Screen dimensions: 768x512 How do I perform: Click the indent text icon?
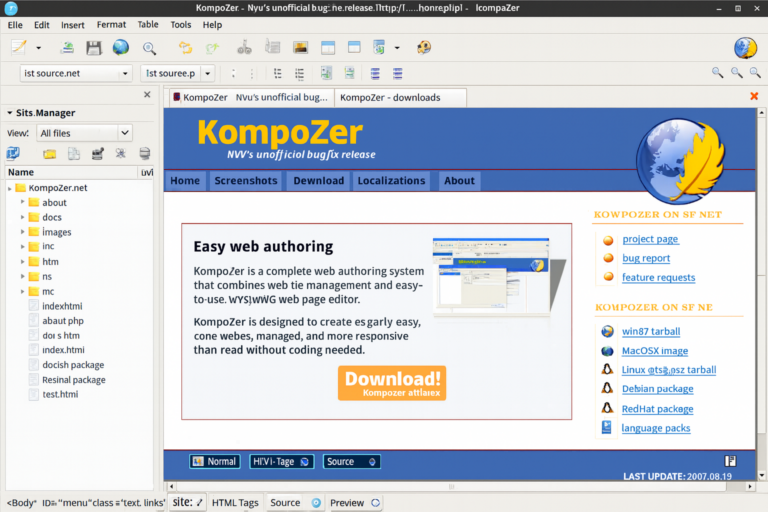coord(349,73)
